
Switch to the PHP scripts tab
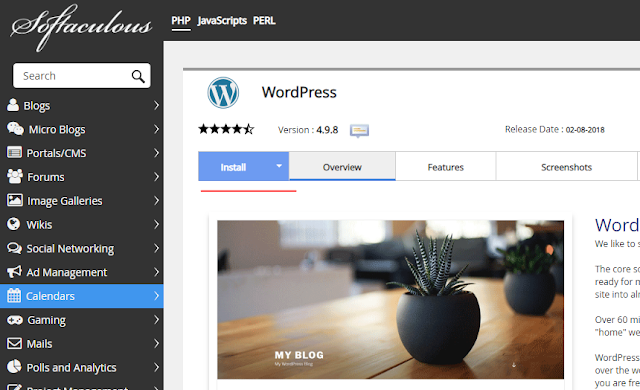point(181,20)
